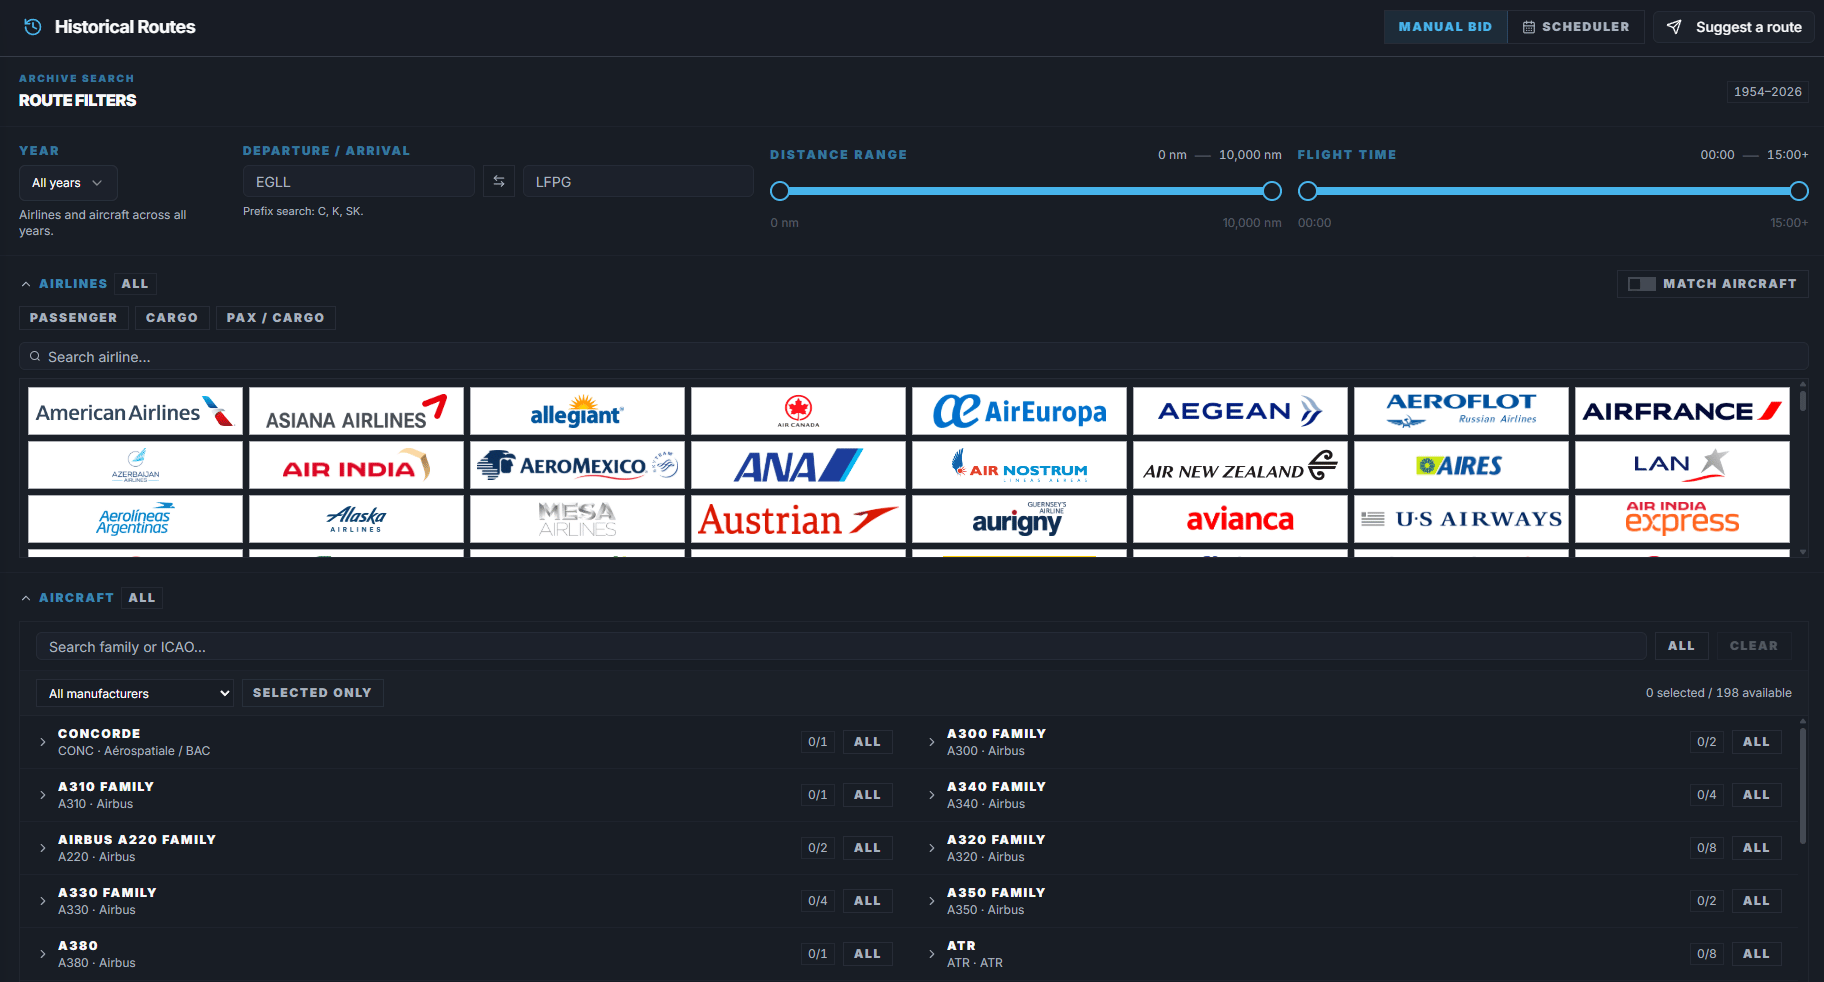Screen dimensions: 1824x982
Task: Select all in the A350 Family row
Action: coord(1756,901)
